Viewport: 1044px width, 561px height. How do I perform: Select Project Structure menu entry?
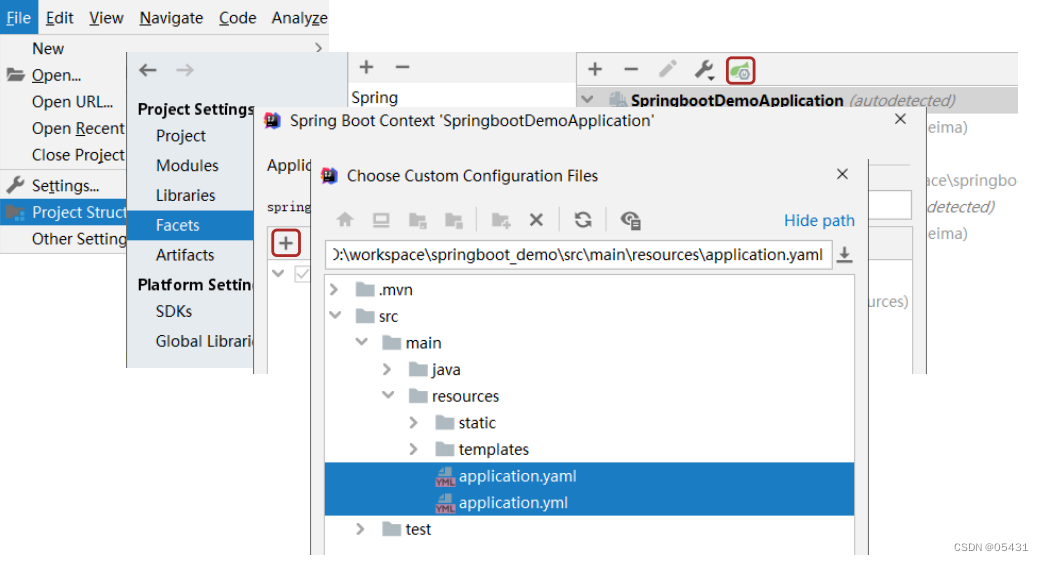pyautogui.click(x=63, y=212)
